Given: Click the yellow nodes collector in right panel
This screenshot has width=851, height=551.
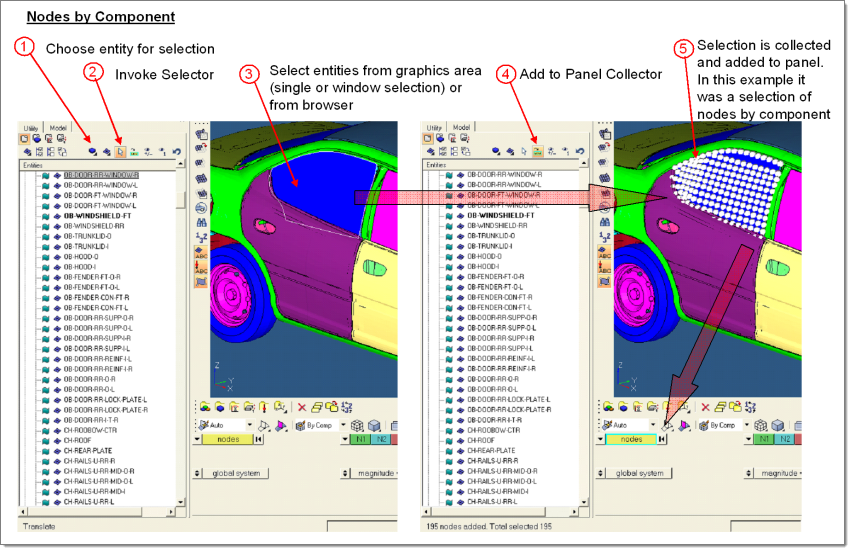Looking at the screenshot, I should tap(631, 439).
